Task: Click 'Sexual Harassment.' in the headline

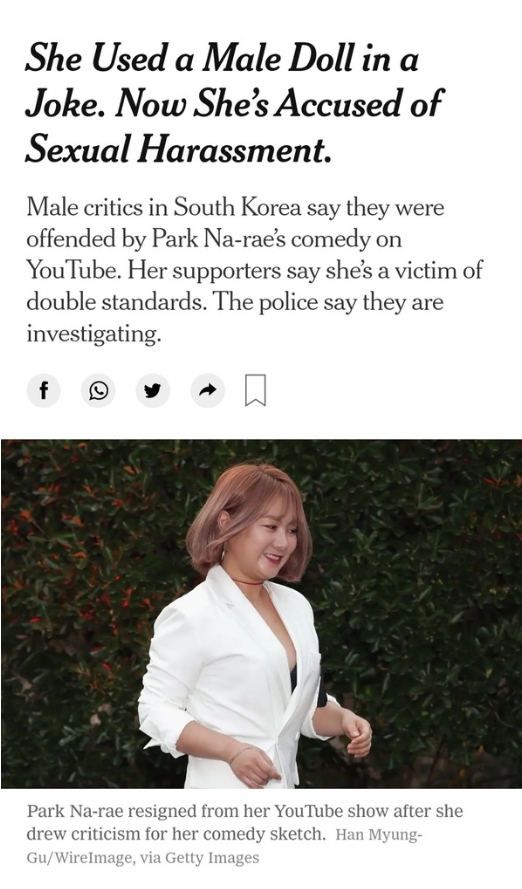Action: click(x=178, y=149)
